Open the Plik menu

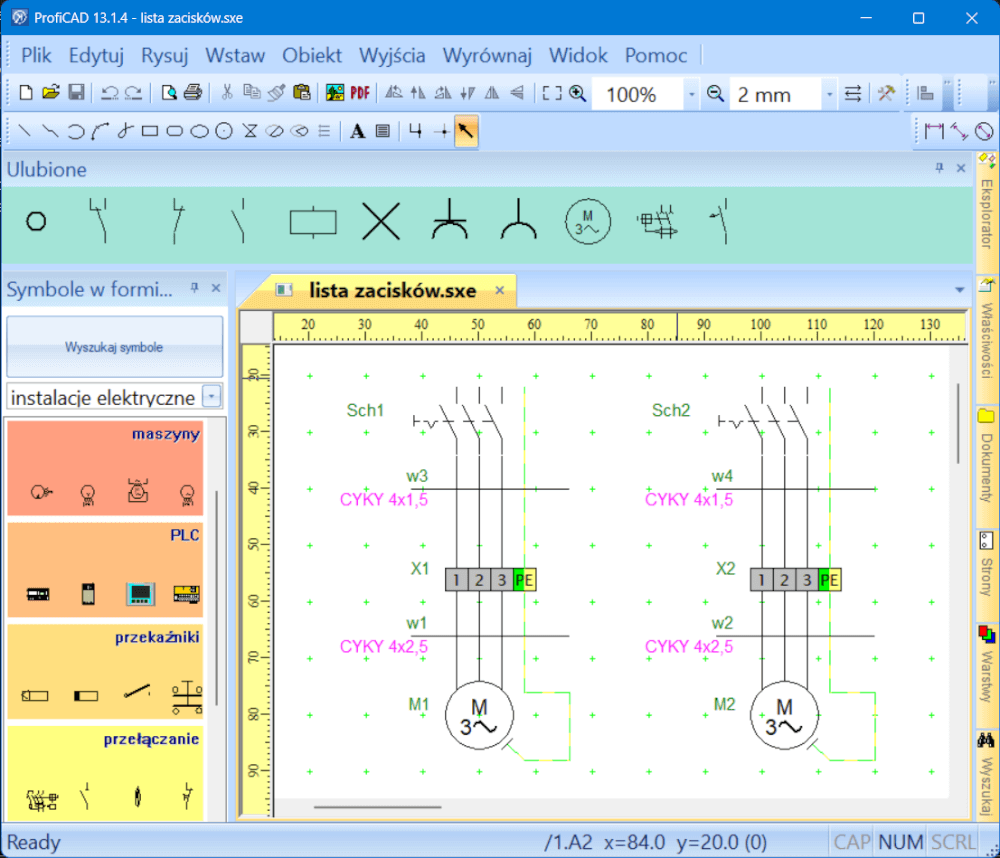coord(36,55)
